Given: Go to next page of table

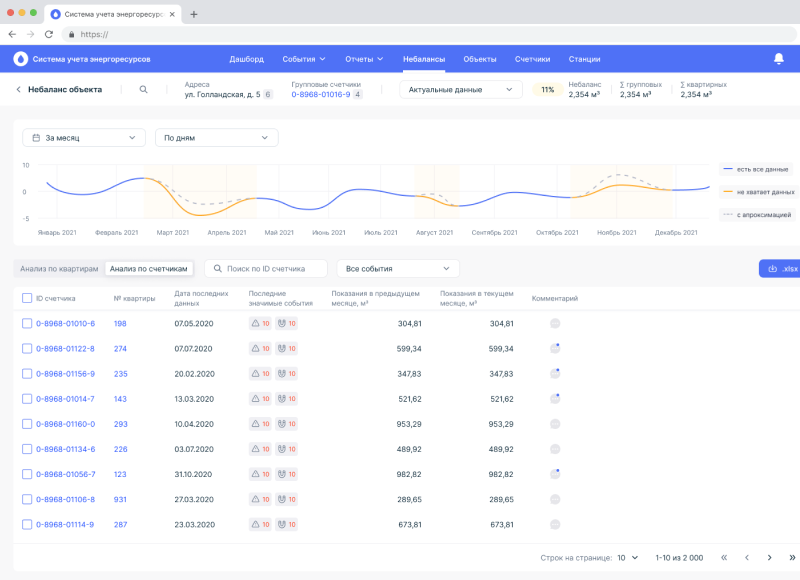Looking at the screenshot, I should (x=768, y=557).
